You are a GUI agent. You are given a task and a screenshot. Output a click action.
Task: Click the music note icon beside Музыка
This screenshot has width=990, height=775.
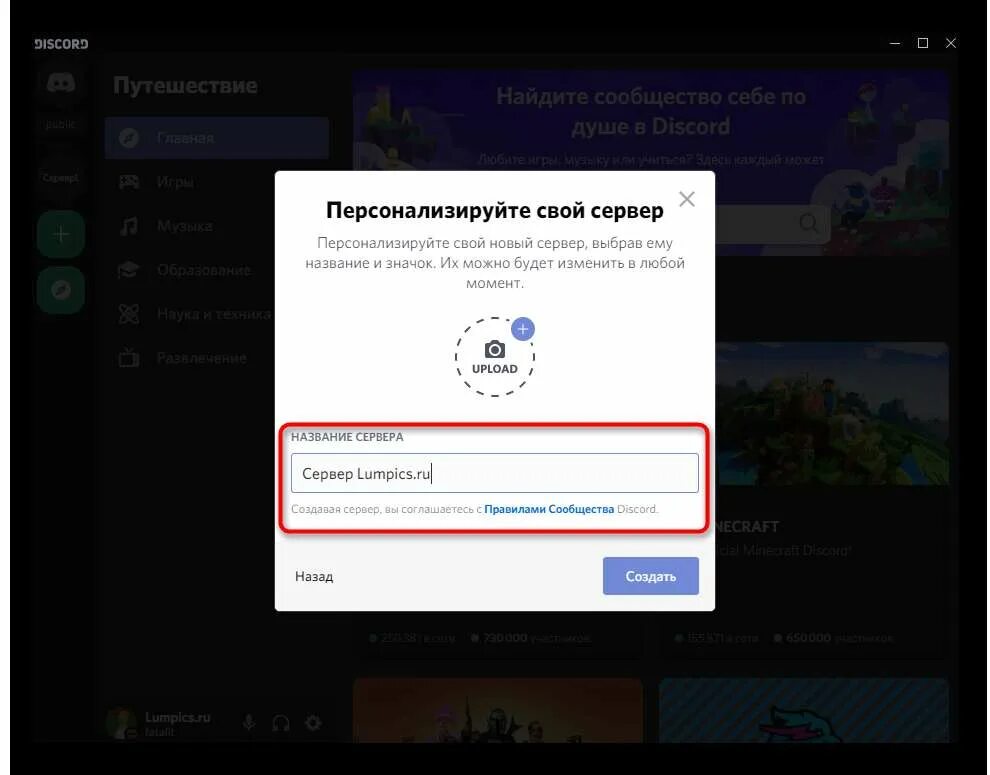(x=129, y=225)
